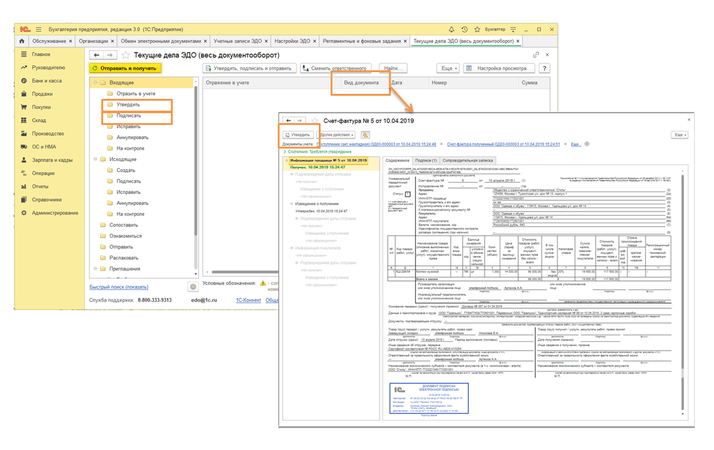Open the Банк и касса section
Screen dimensions: 714x450
pyautogui.click(x=49, y=80)
